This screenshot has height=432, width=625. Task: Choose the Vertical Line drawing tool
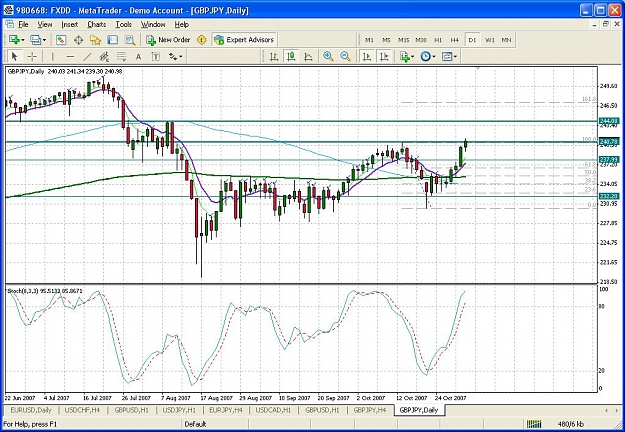(52, 57)
